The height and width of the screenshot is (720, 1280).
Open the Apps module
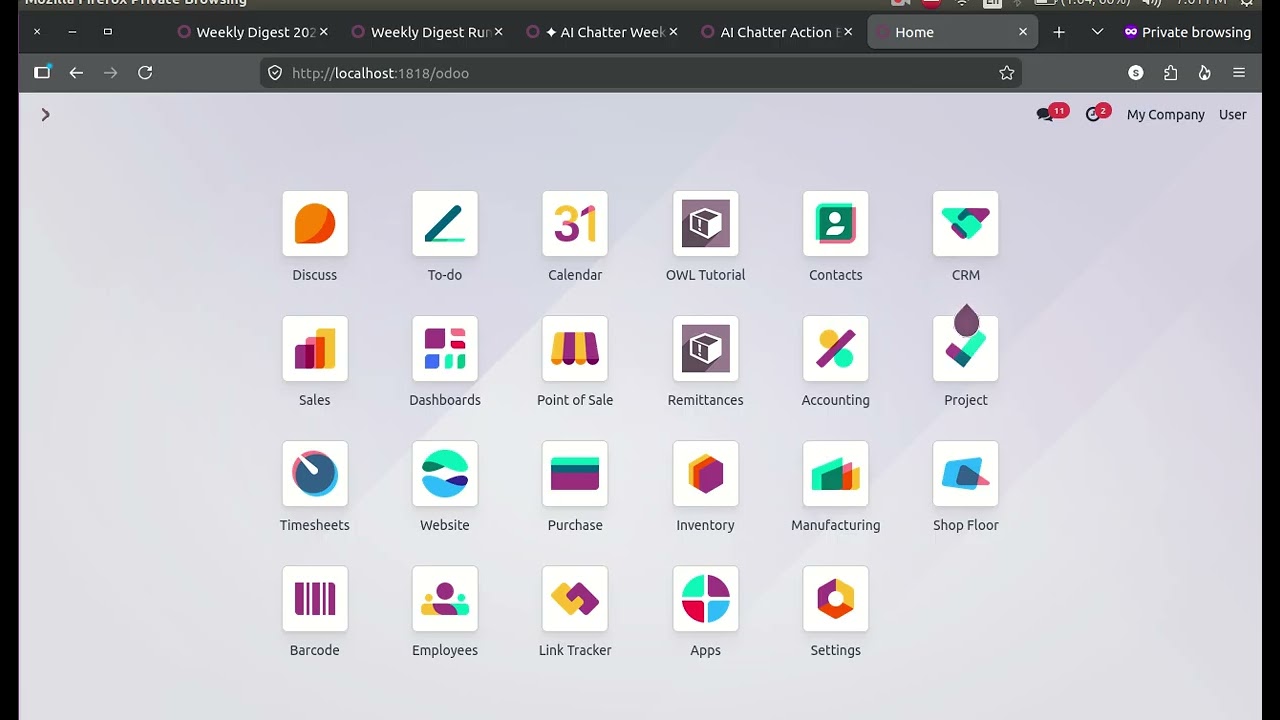pos(706,599)
